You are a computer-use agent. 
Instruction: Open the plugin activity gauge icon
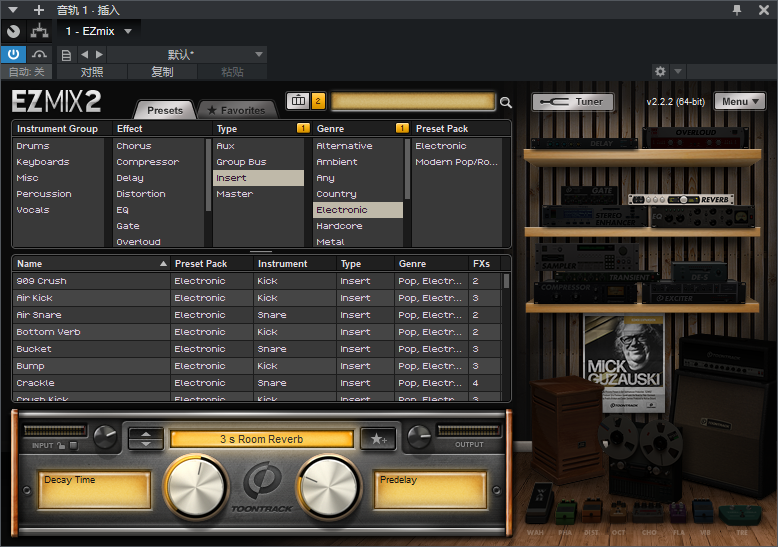(x=13, y=31)
